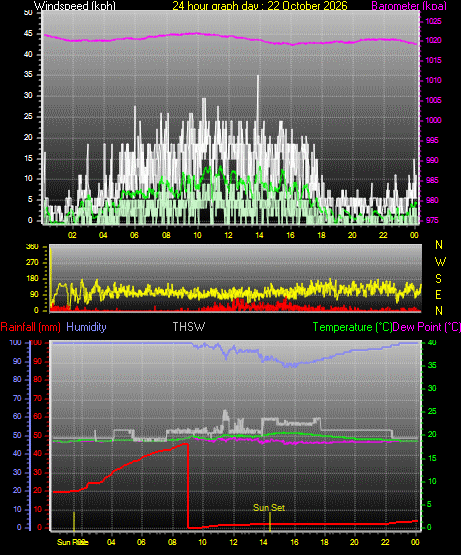Image resolution: width=461 pixels, height=555 pixels.
Task: Click the 45 windspeed scale value
Action: point(28,34)
